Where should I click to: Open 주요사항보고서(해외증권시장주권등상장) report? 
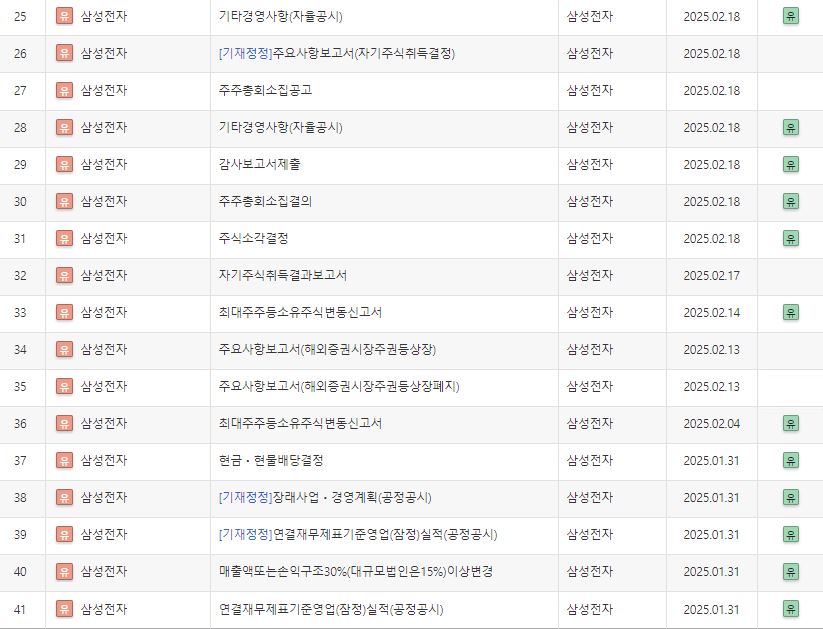coord(327,349)
